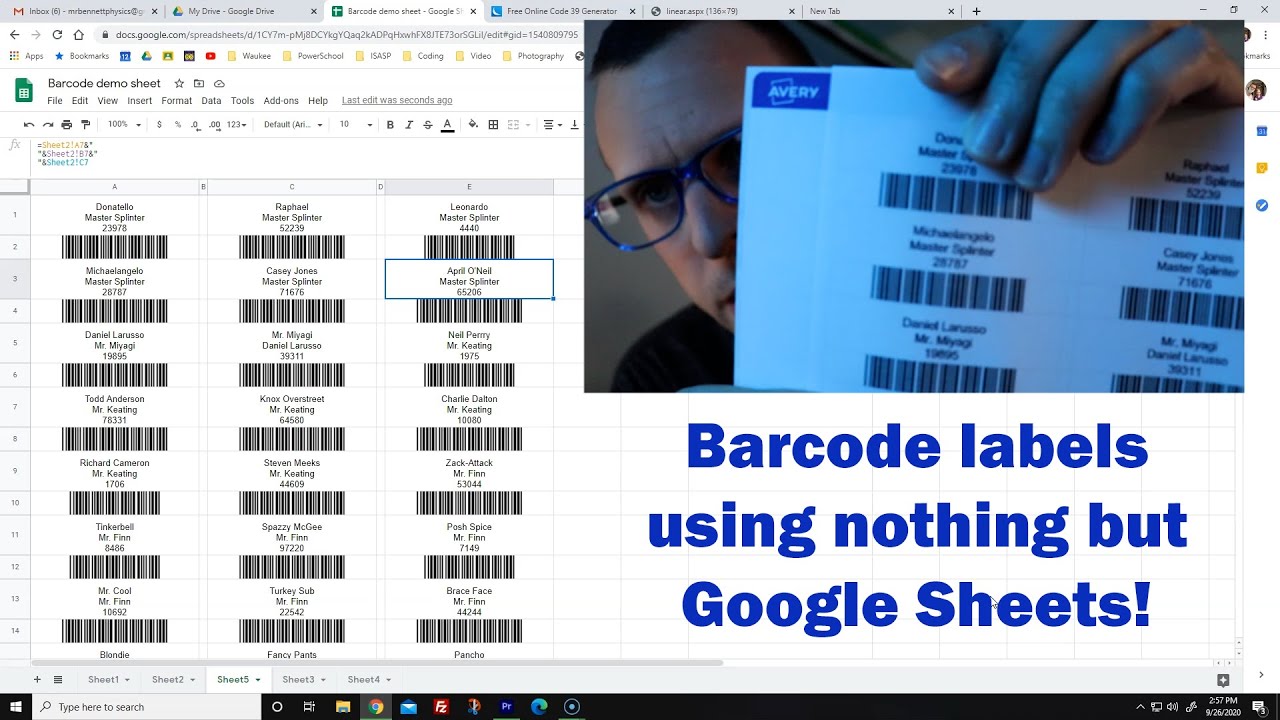Open the Sheet2 tab dropdown arrow

192,680
